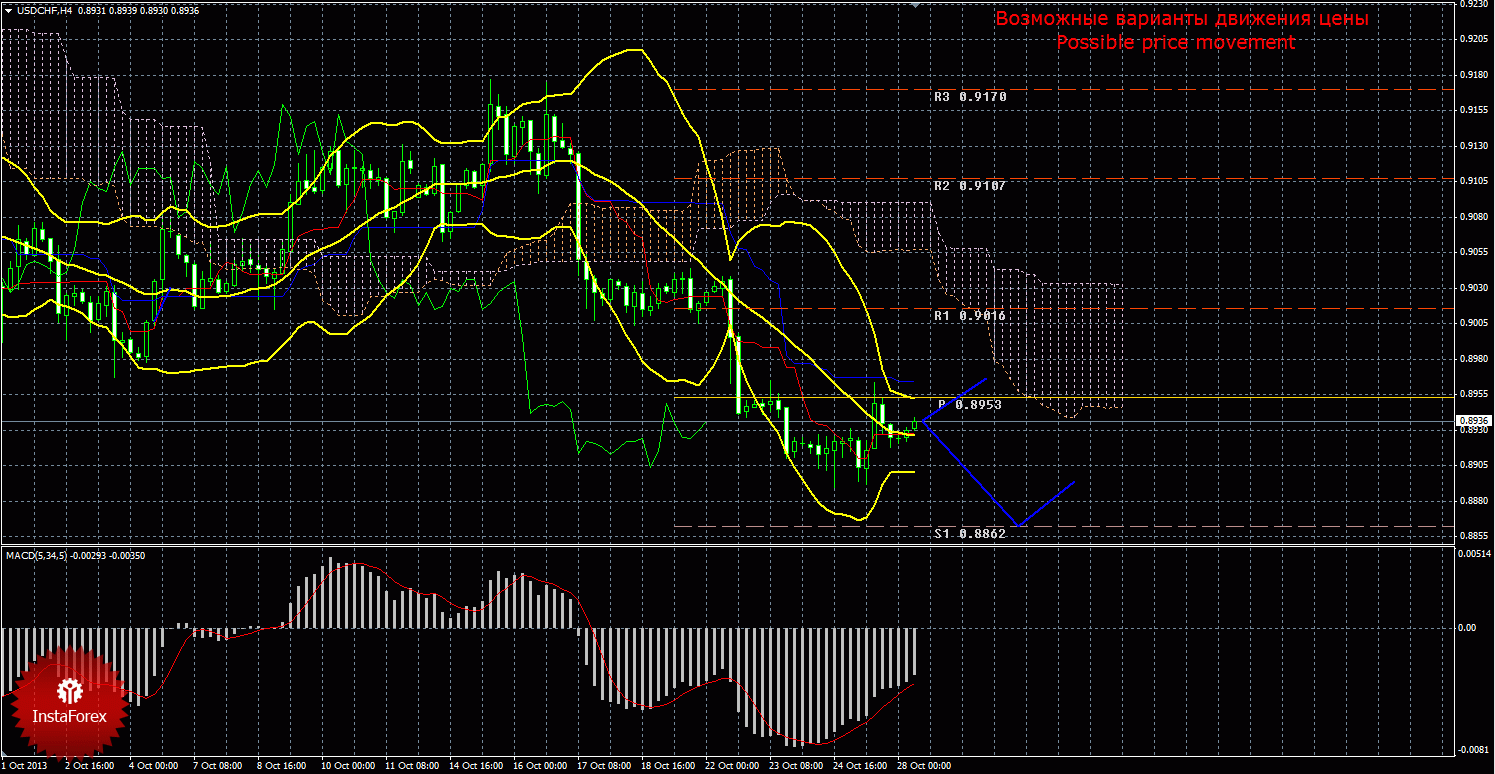This screenshot has width=1495, height=774.
Task: Click the 0.8855 price axis label
Action: point(1475,536)
